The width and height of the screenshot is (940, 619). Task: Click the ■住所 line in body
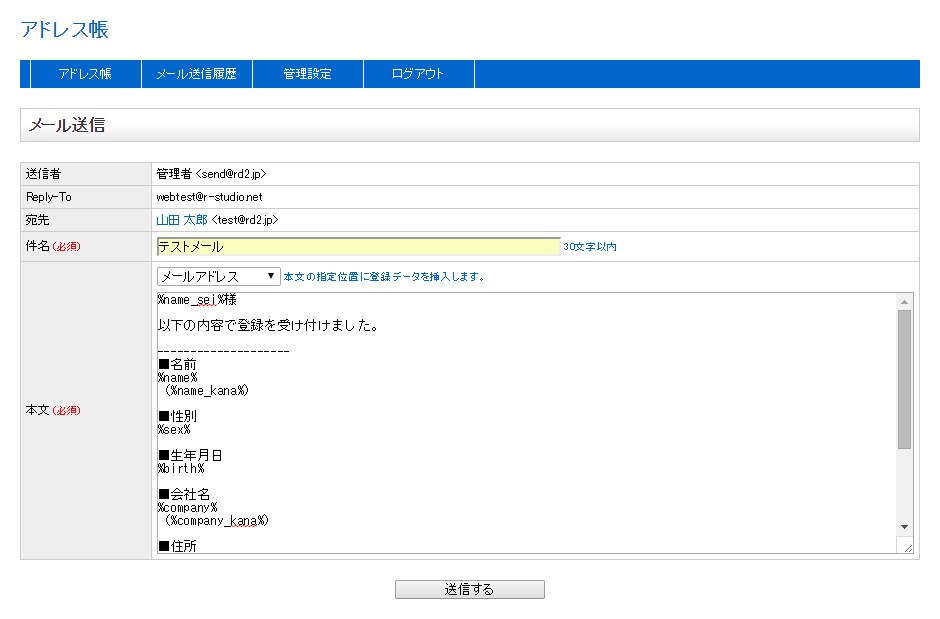(x=177, y=546)
